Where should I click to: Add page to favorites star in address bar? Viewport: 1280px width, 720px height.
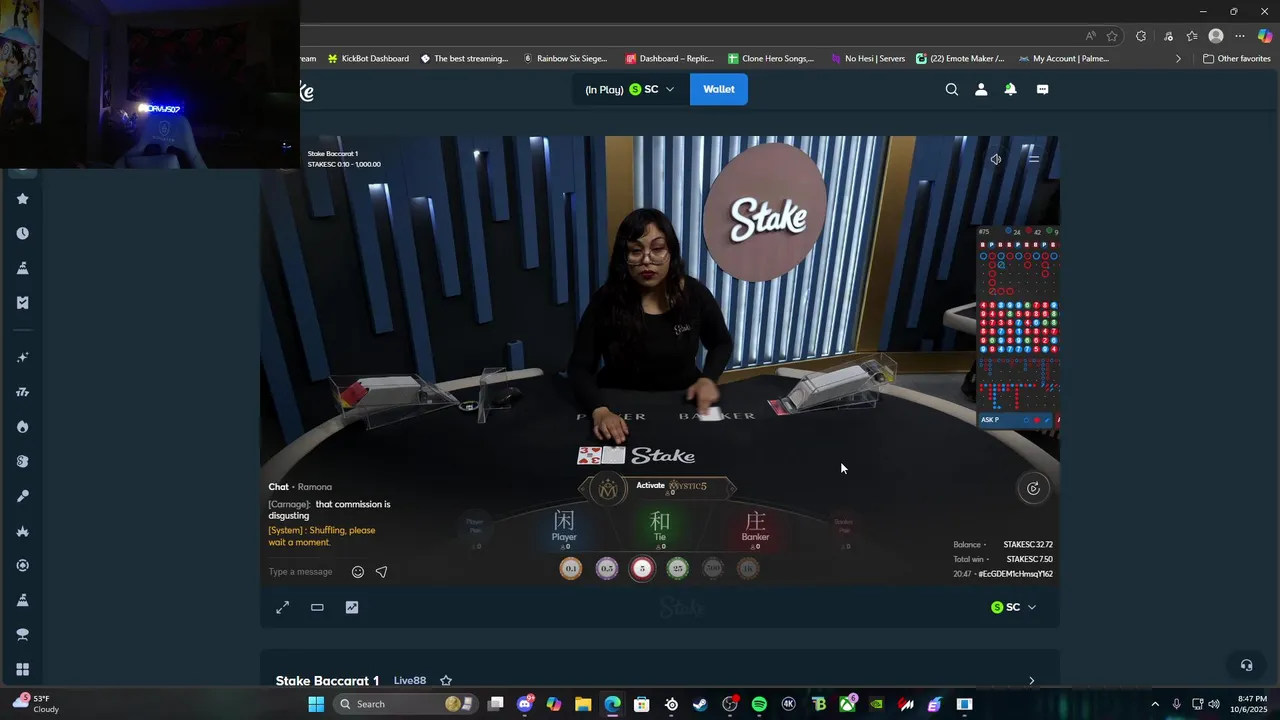pyautogui.click(x=1112, y=36)
